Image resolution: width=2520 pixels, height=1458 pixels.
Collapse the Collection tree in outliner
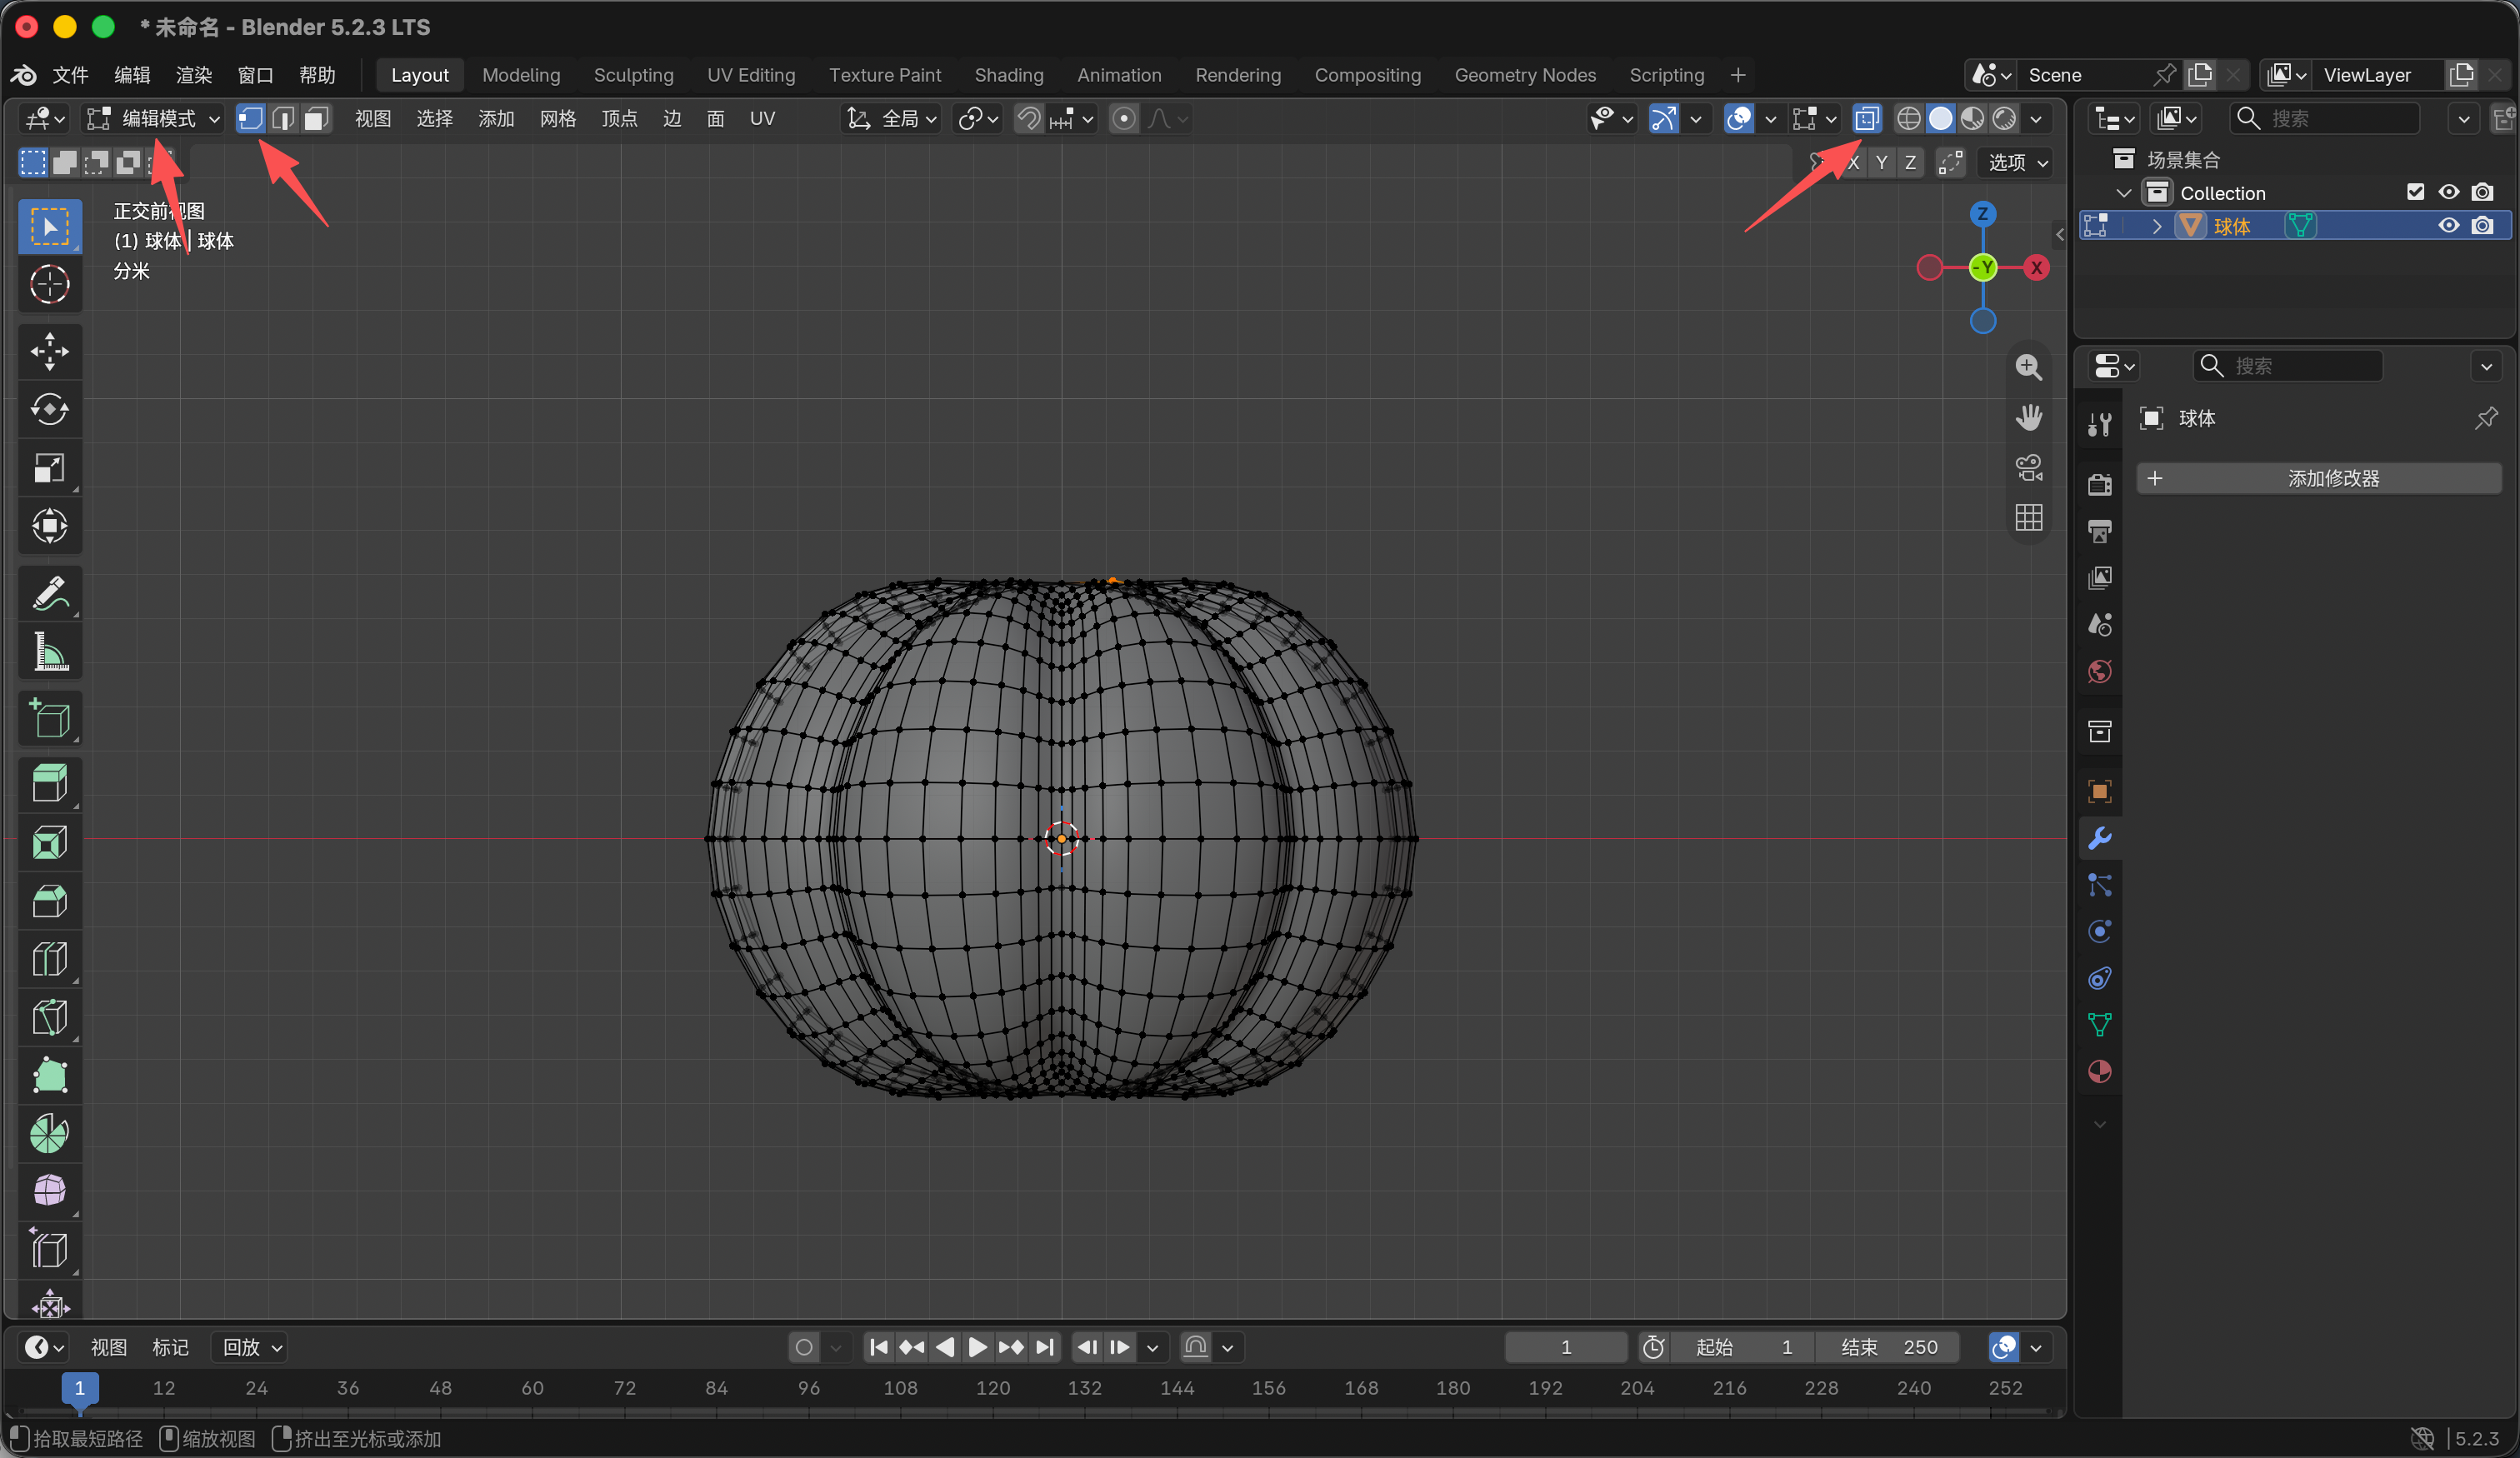[x=2124, y=192]
